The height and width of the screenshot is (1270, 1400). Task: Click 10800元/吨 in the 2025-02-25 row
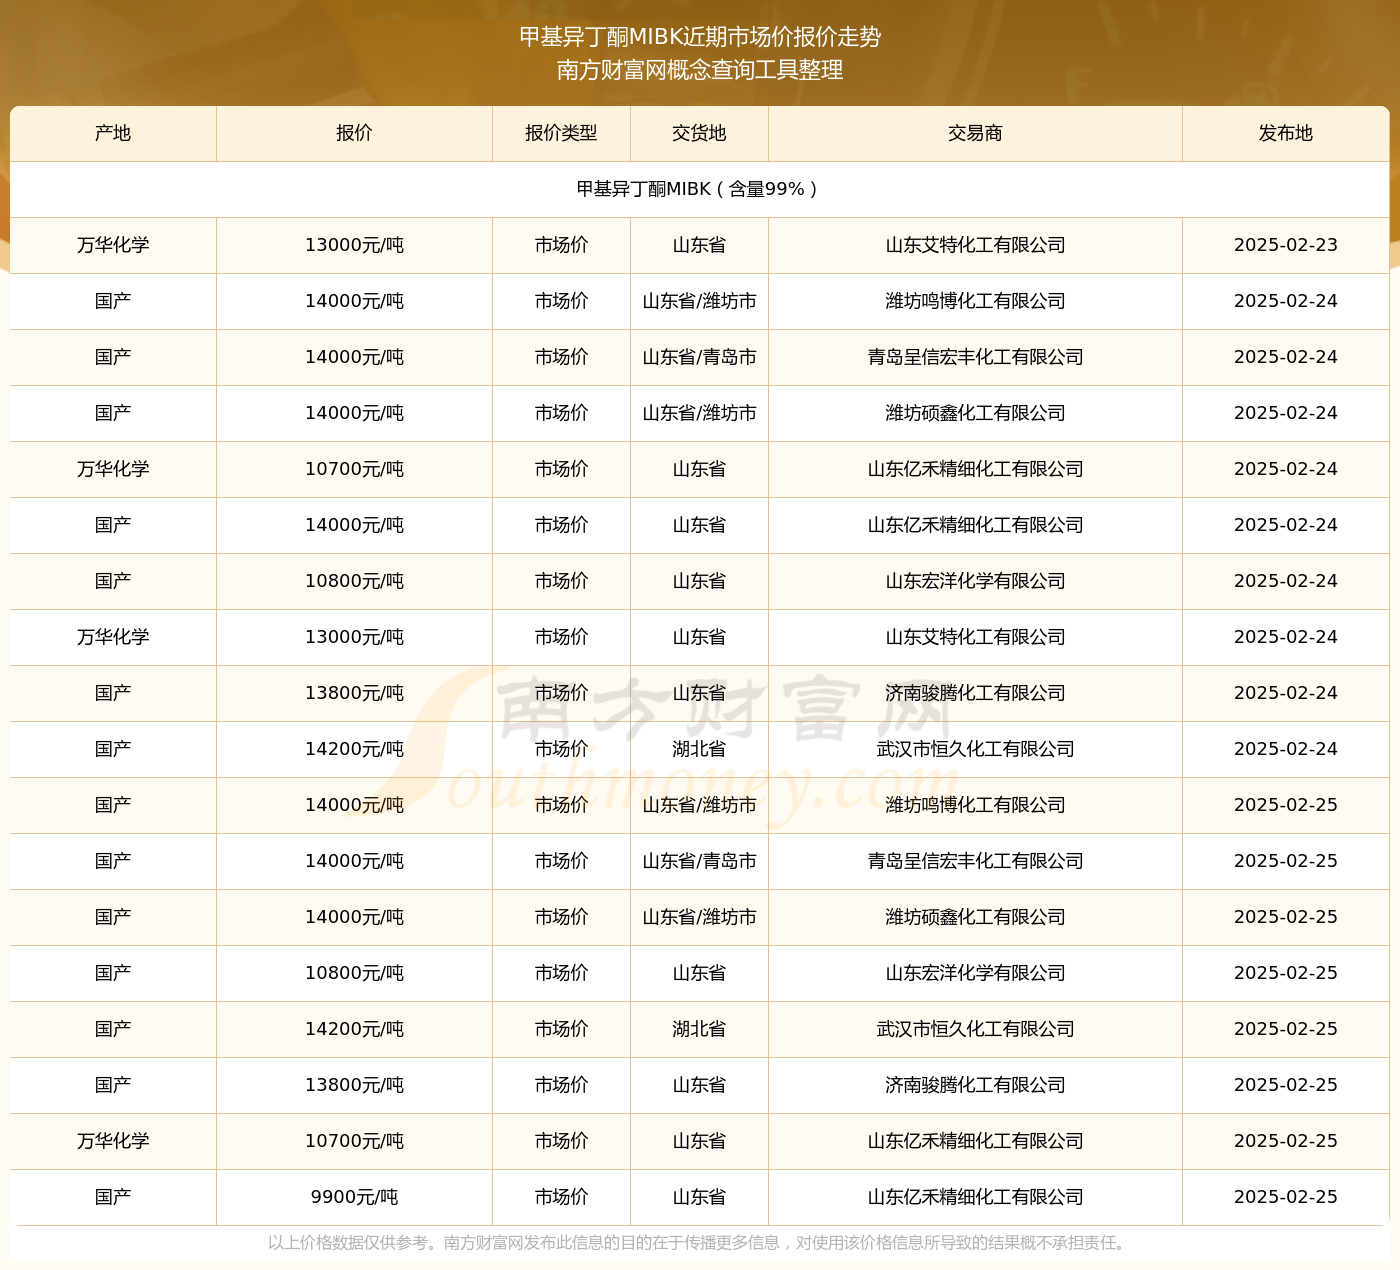(x=354, y=973)
